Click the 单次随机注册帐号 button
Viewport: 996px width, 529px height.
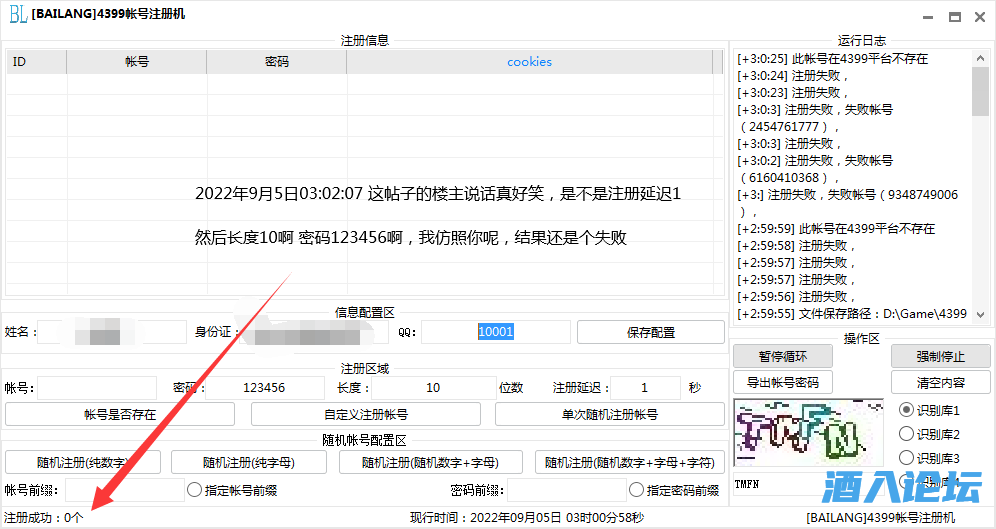point(610,415)
